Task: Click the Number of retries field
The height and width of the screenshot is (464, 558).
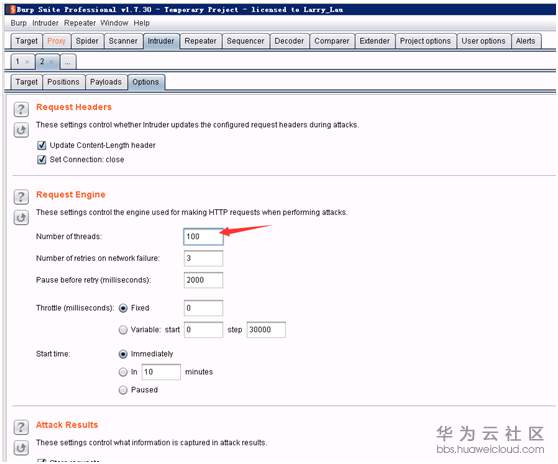Action: pyautogui.click(x=204, y=258)
